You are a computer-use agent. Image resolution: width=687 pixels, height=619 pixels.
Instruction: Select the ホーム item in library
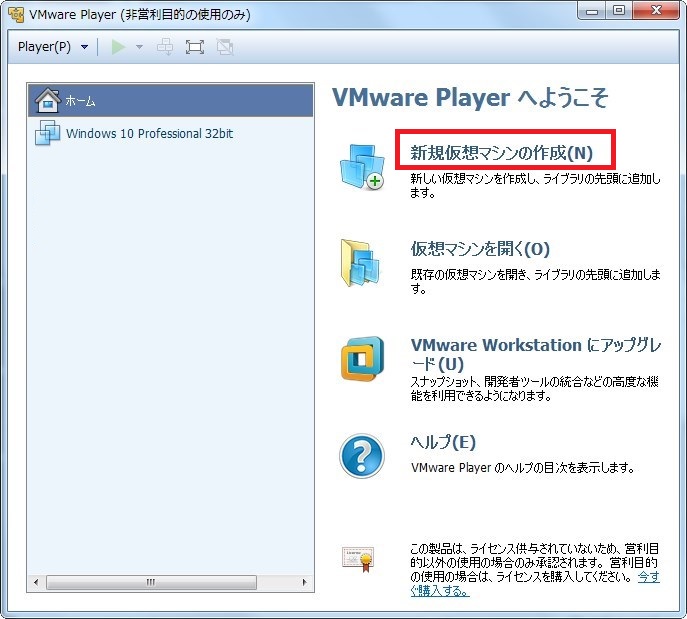tap(170, 100)
